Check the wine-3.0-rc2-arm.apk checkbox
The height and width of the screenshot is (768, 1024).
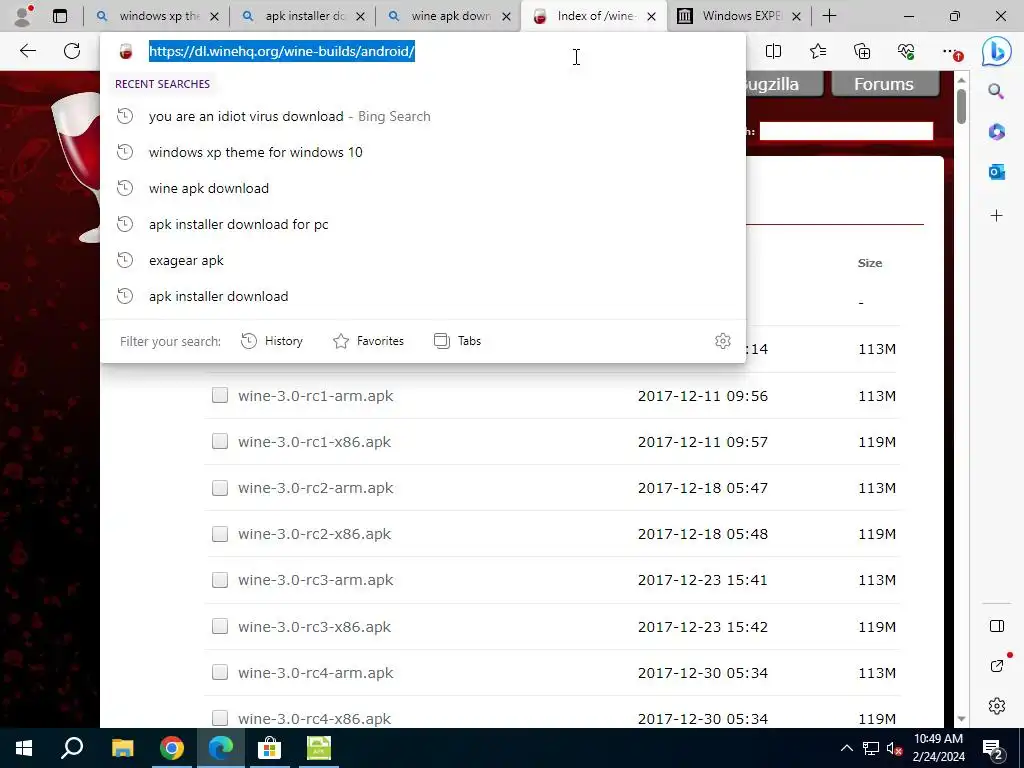[220, 488]
